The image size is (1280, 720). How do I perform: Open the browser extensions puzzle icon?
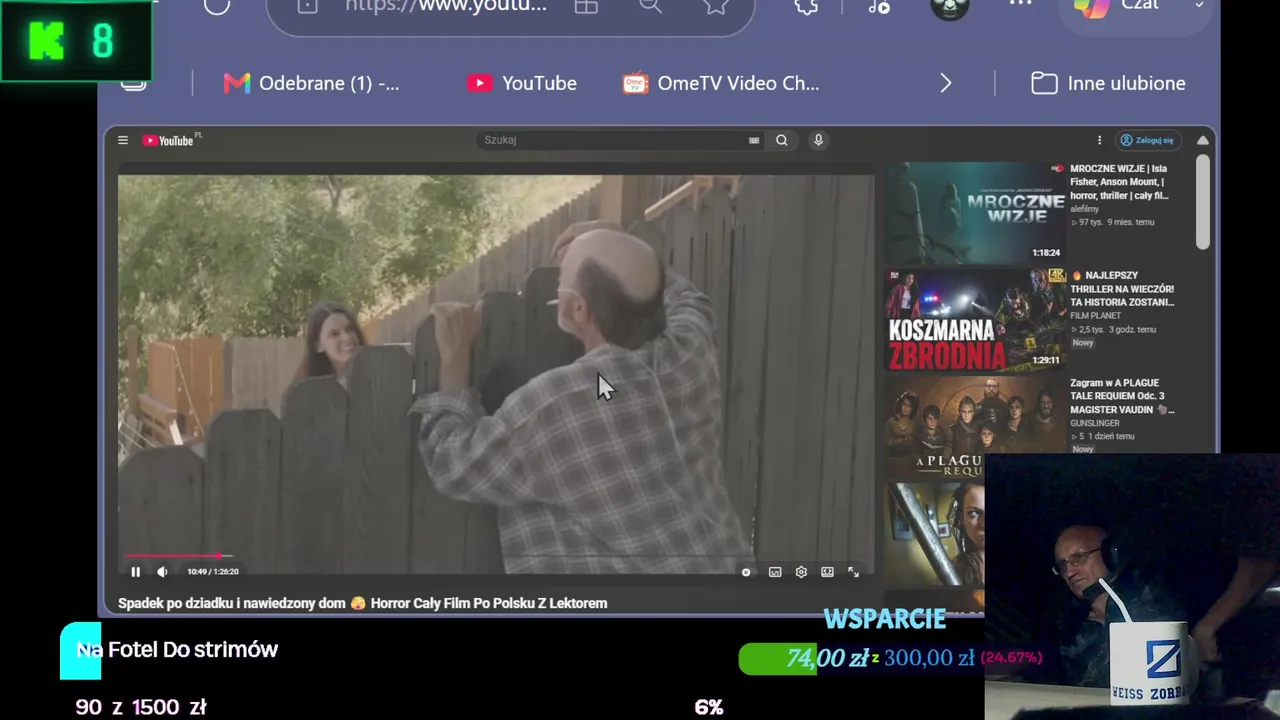[x=806, y=6]
